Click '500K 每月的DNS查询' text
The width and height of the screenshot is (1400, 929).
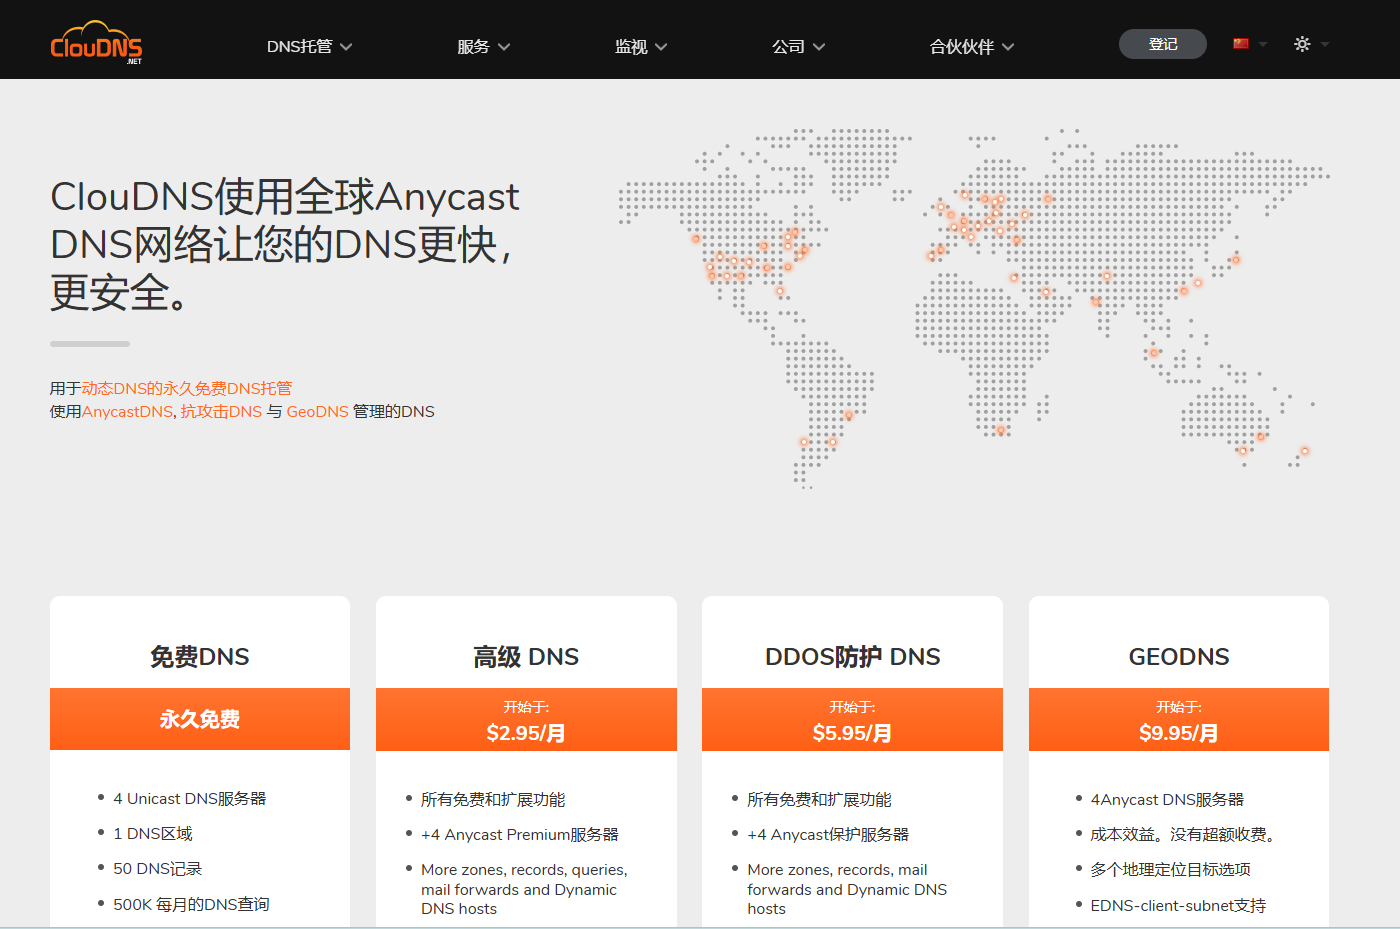tap(191, 904)
